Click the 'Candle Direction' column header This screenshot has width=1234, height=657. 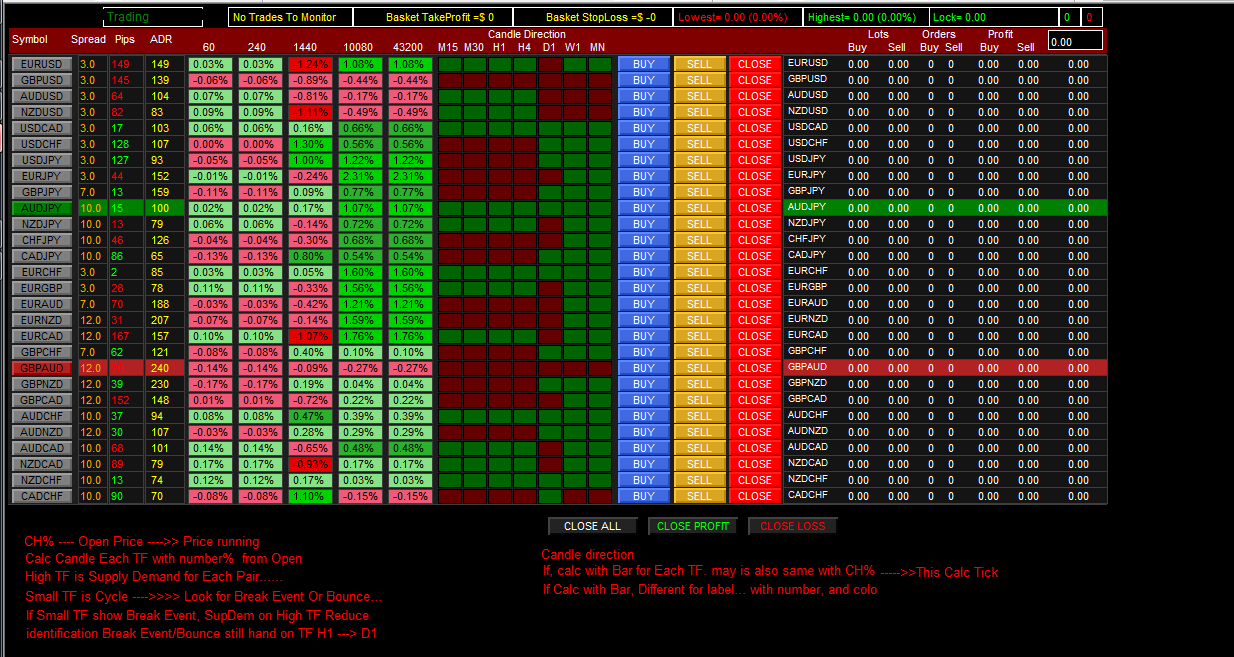coord(526,35)
